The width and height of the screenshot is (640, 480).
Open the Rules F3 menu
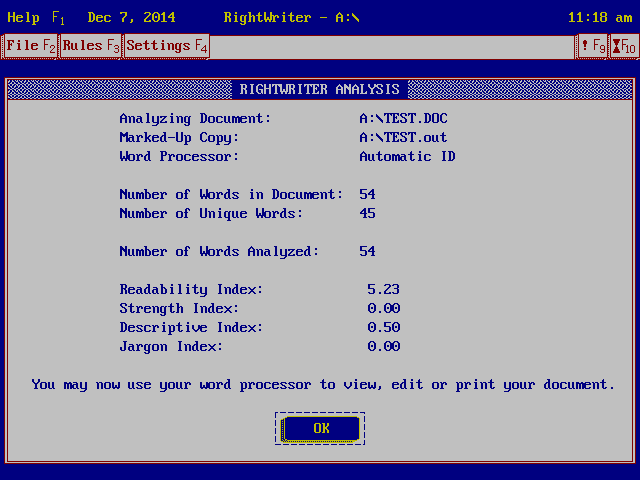[91, 46]
